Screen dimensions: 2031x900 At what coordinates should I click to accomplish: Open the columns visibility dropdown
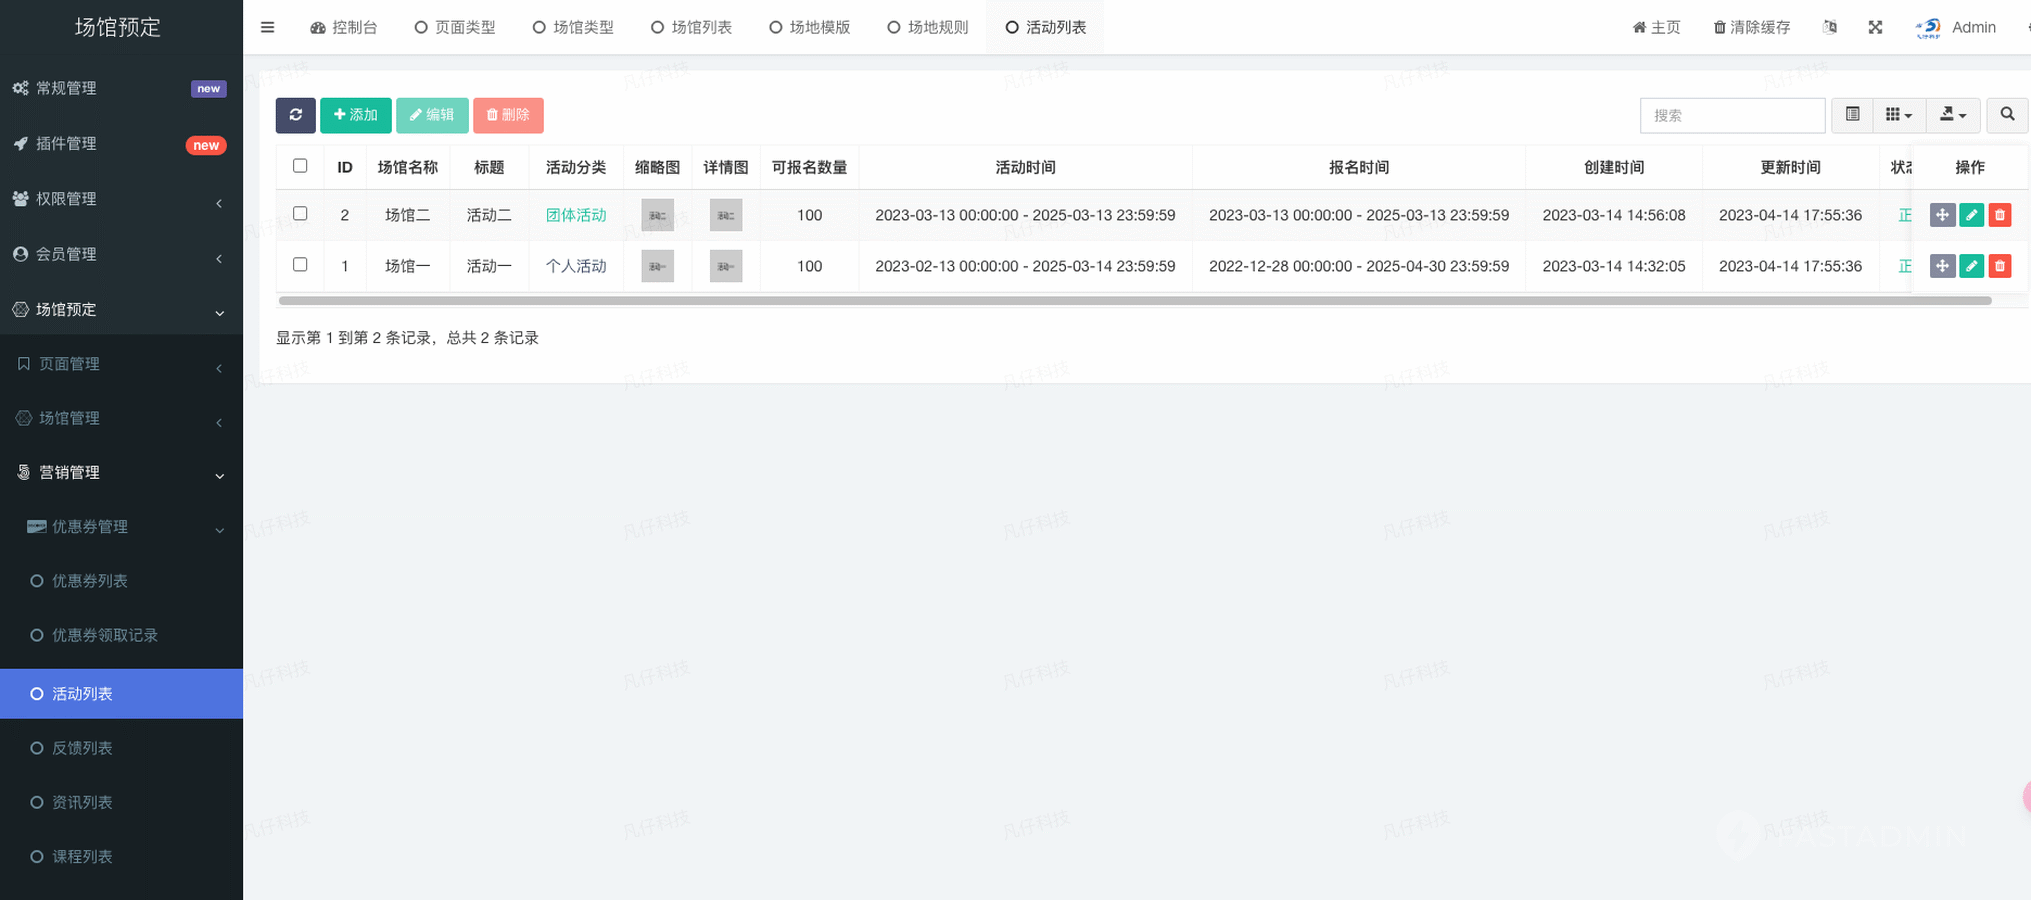(1897, 115)
